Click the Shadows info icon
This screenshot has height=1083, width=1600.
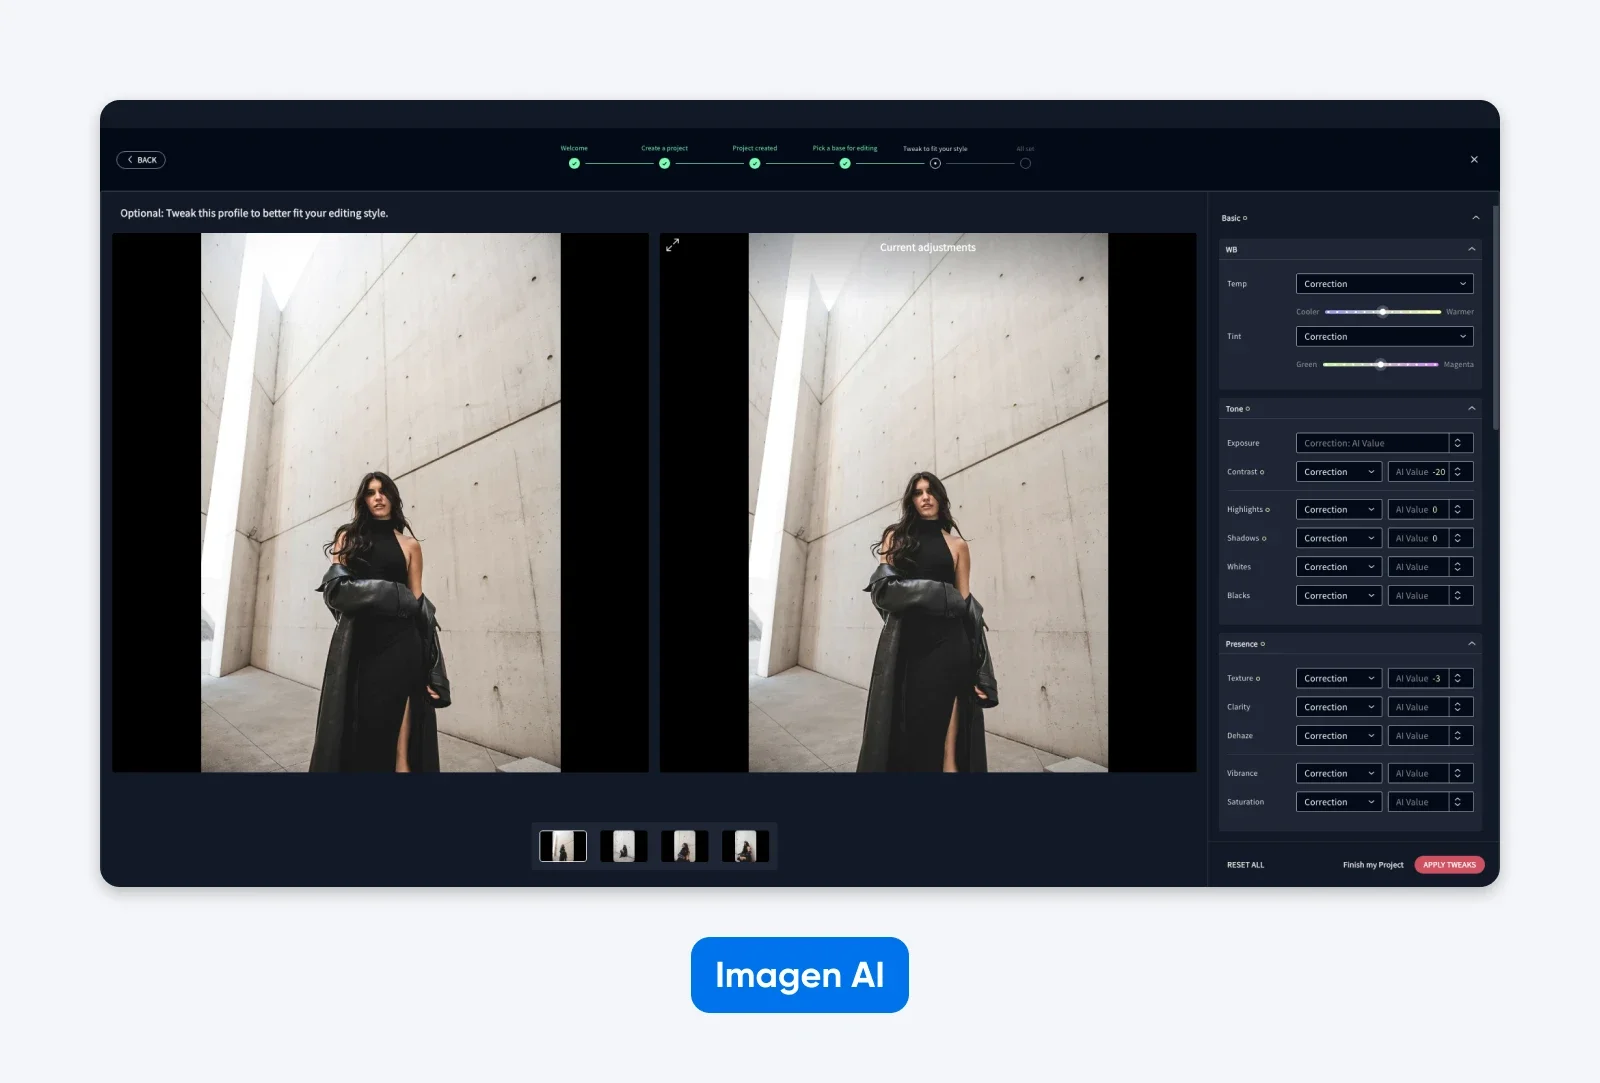point(1264,538)
